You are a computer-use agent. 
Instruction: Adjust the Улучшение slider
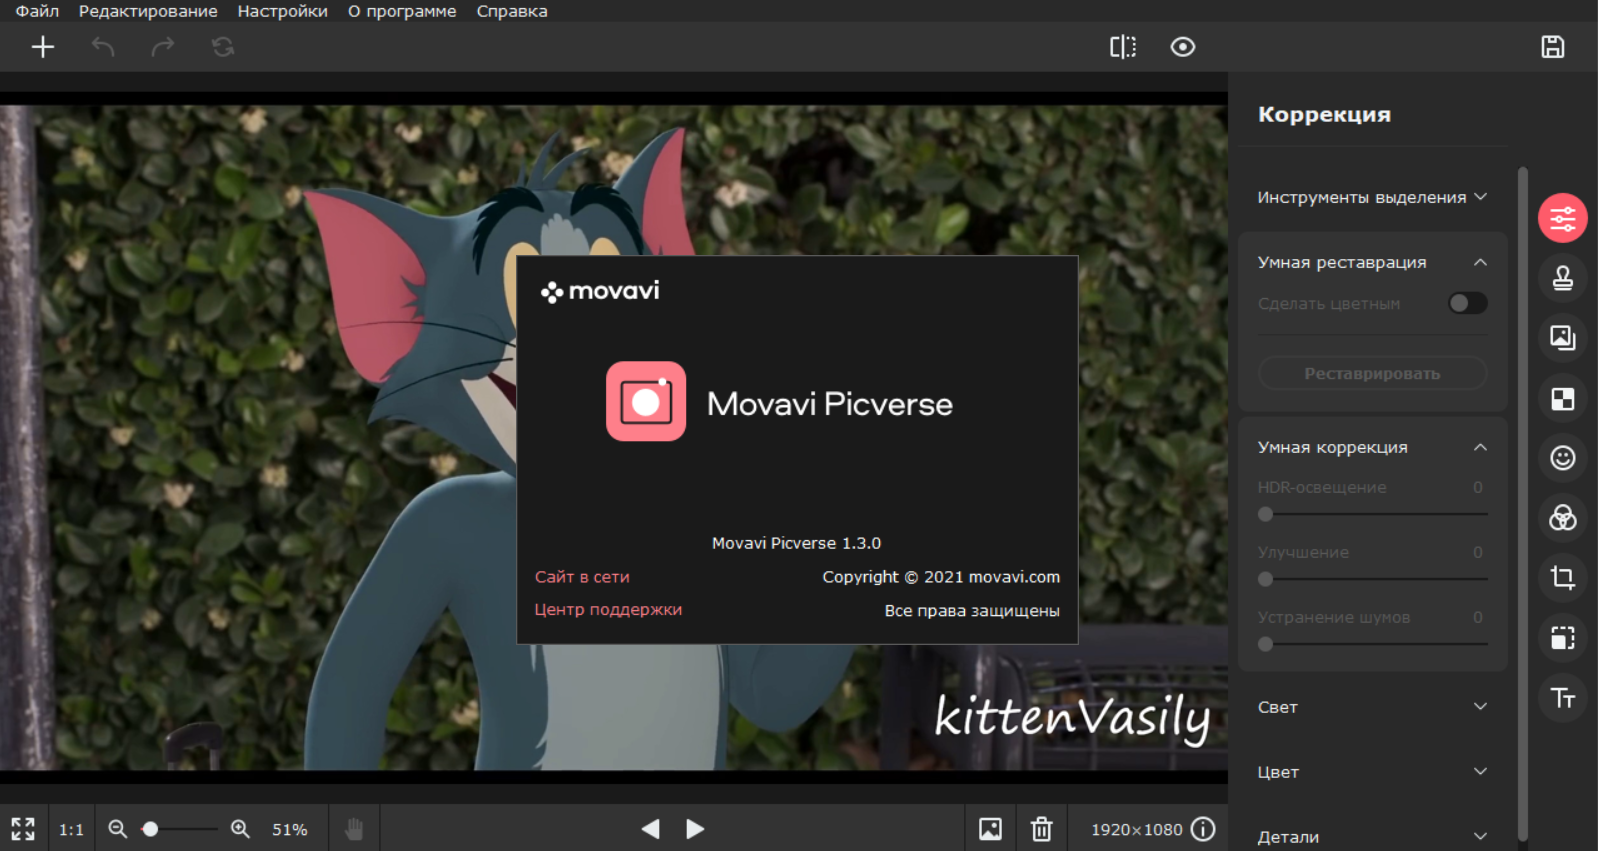[x=1372, y=579]
